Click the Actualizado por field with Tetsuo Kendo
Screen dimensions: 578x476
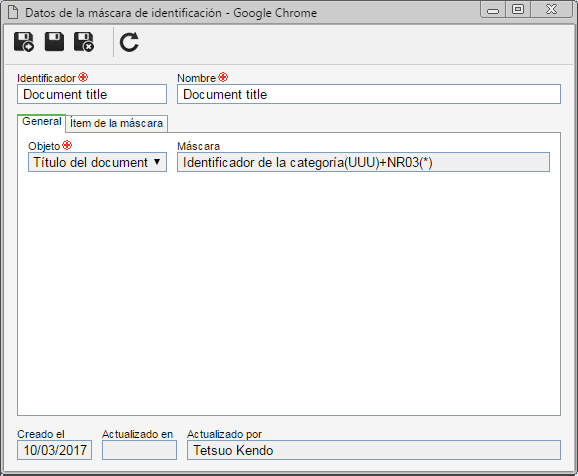pyautogui.click(x=374, y=450)
